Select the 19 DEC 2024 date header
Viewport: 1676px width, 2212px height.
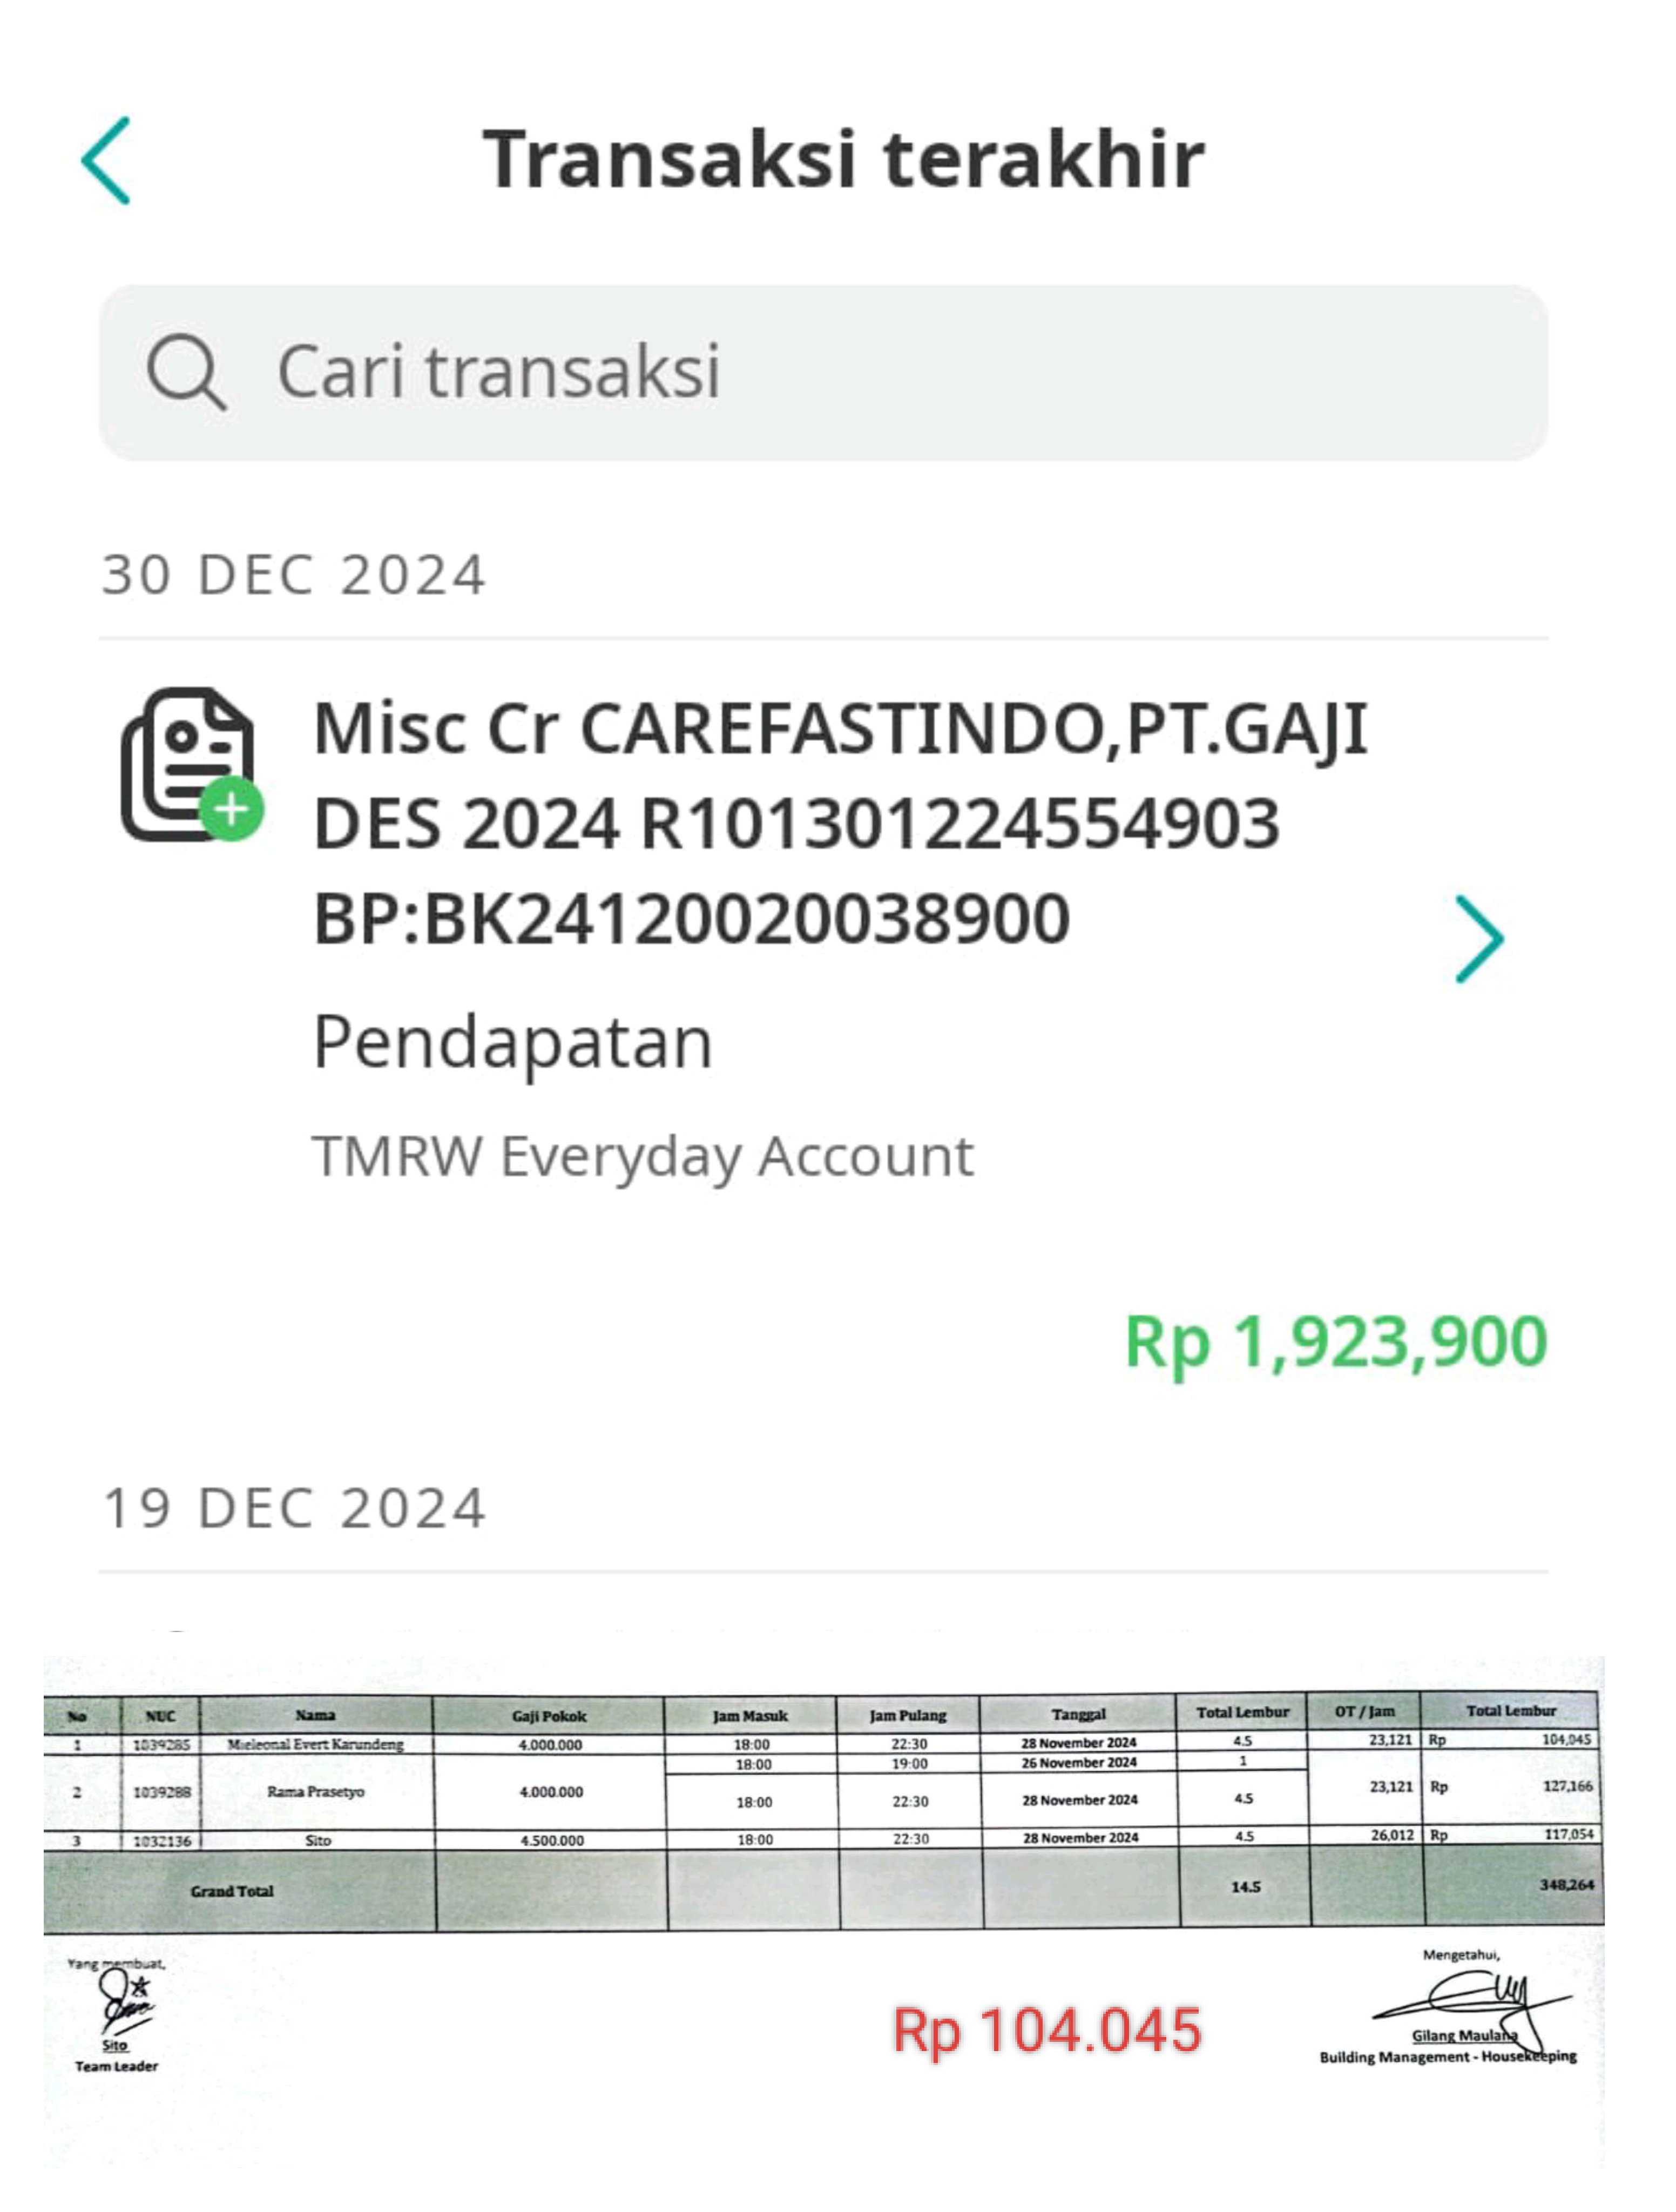coord(294,1508)
